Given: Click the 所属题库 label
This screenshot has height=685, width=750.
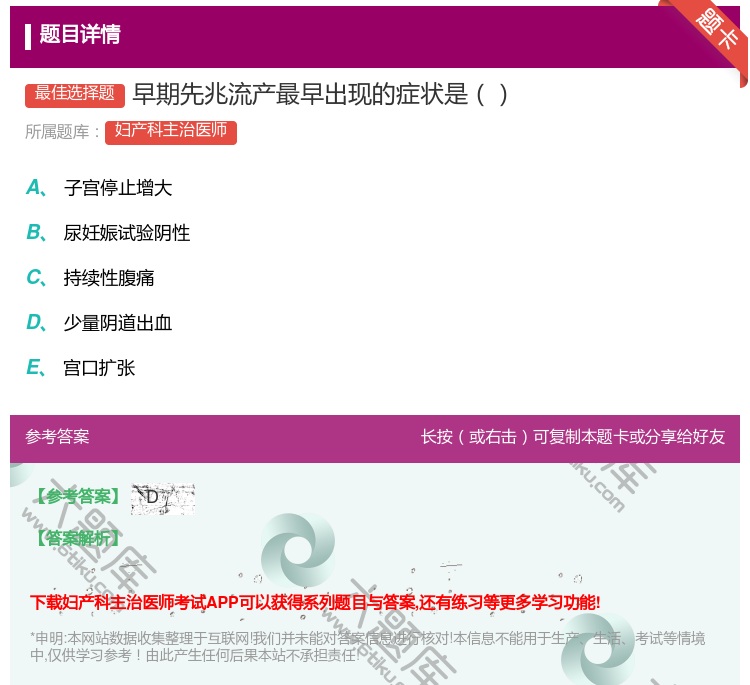Looking at the screenshot, I should [62, 132].
